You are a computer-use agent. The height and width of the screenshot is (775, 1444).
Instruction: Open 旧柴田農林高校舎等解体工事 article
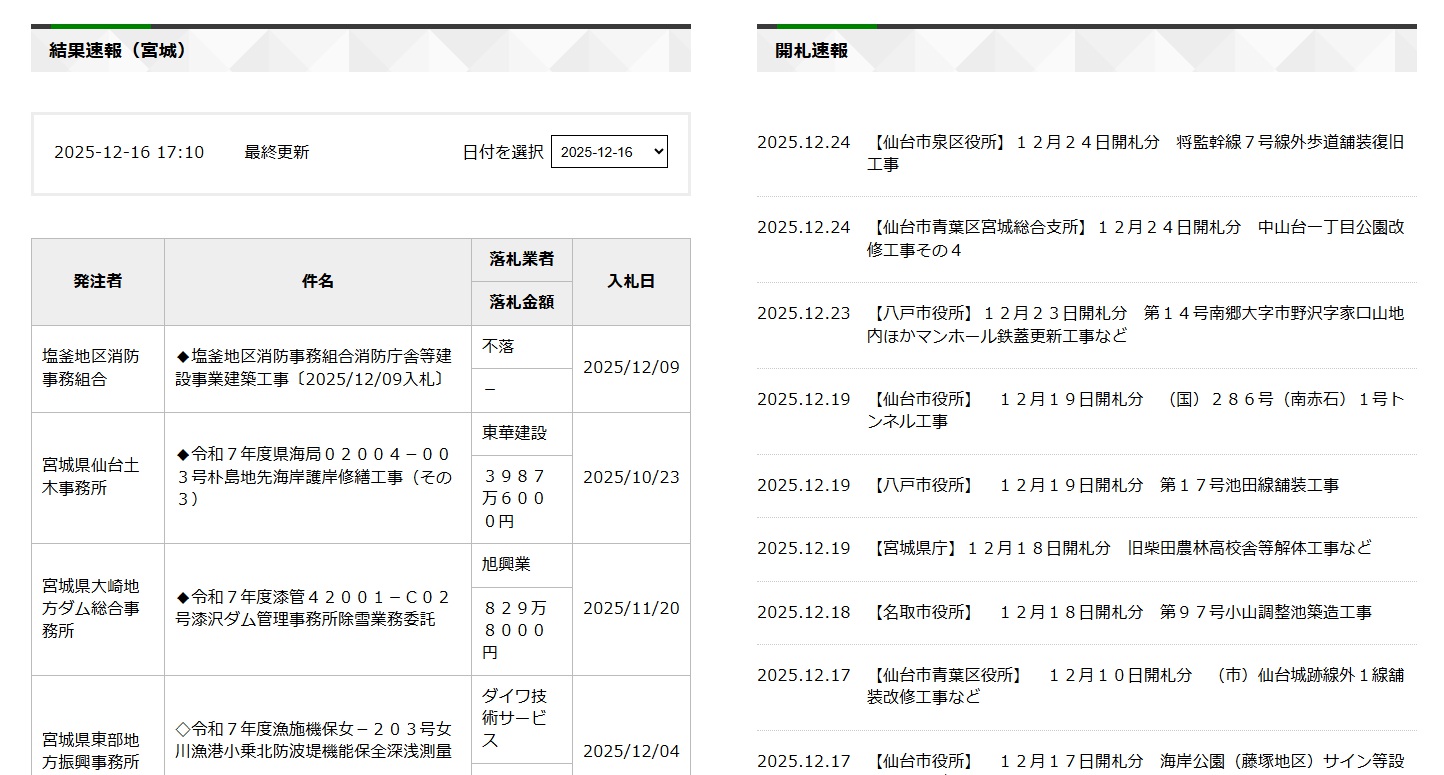click(x=1119, y=548)
